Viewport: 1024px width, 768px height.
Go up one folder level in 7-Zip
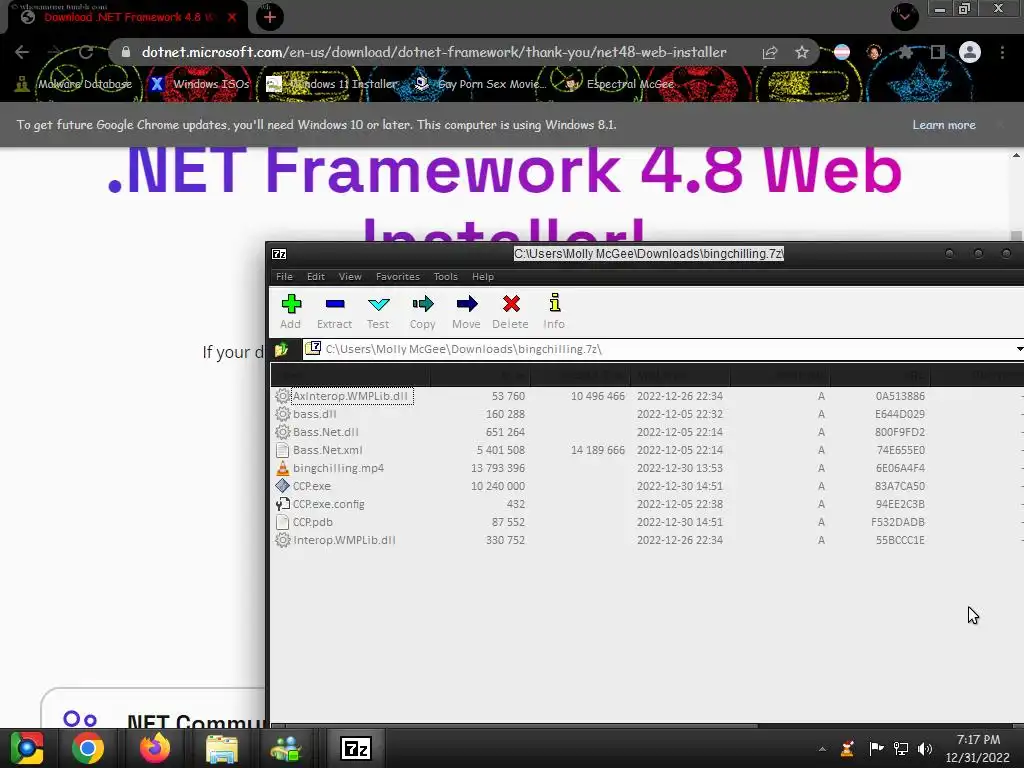[282, 349]
